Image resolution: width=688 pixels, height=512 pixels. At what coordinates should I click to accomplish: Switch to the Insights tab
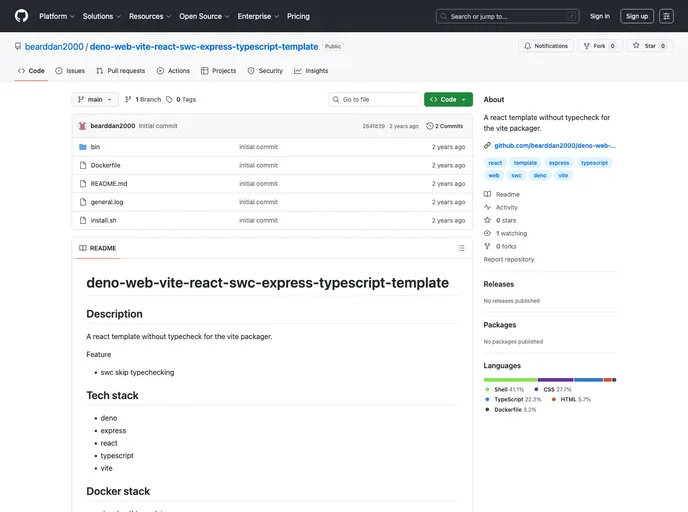311,71
